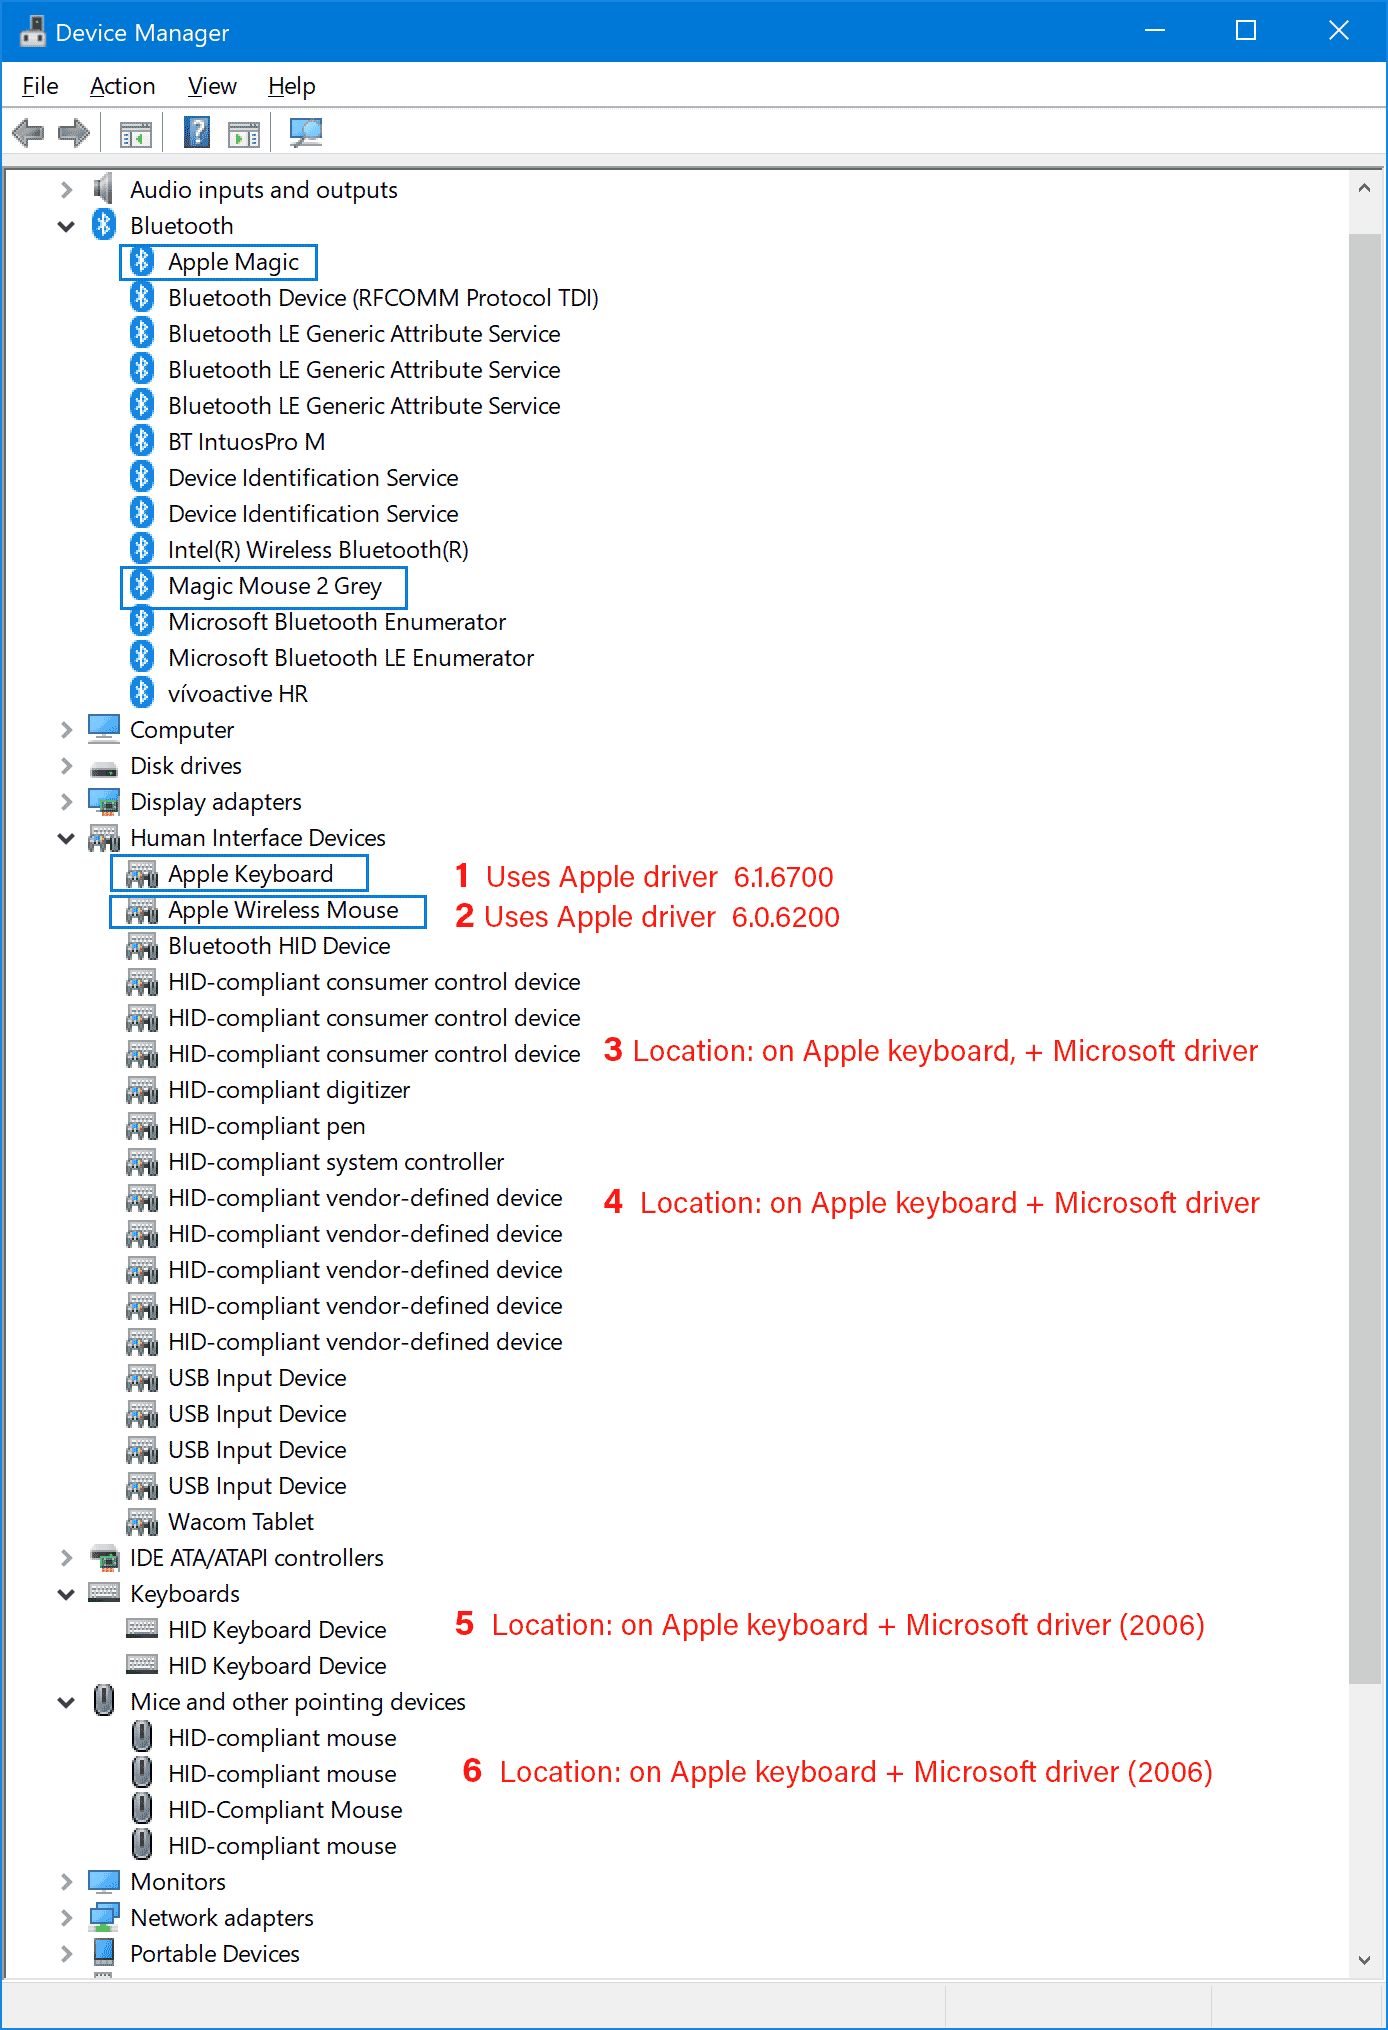Select Apple Keyboard device
1388x2030 pixels.
(250, 874)
